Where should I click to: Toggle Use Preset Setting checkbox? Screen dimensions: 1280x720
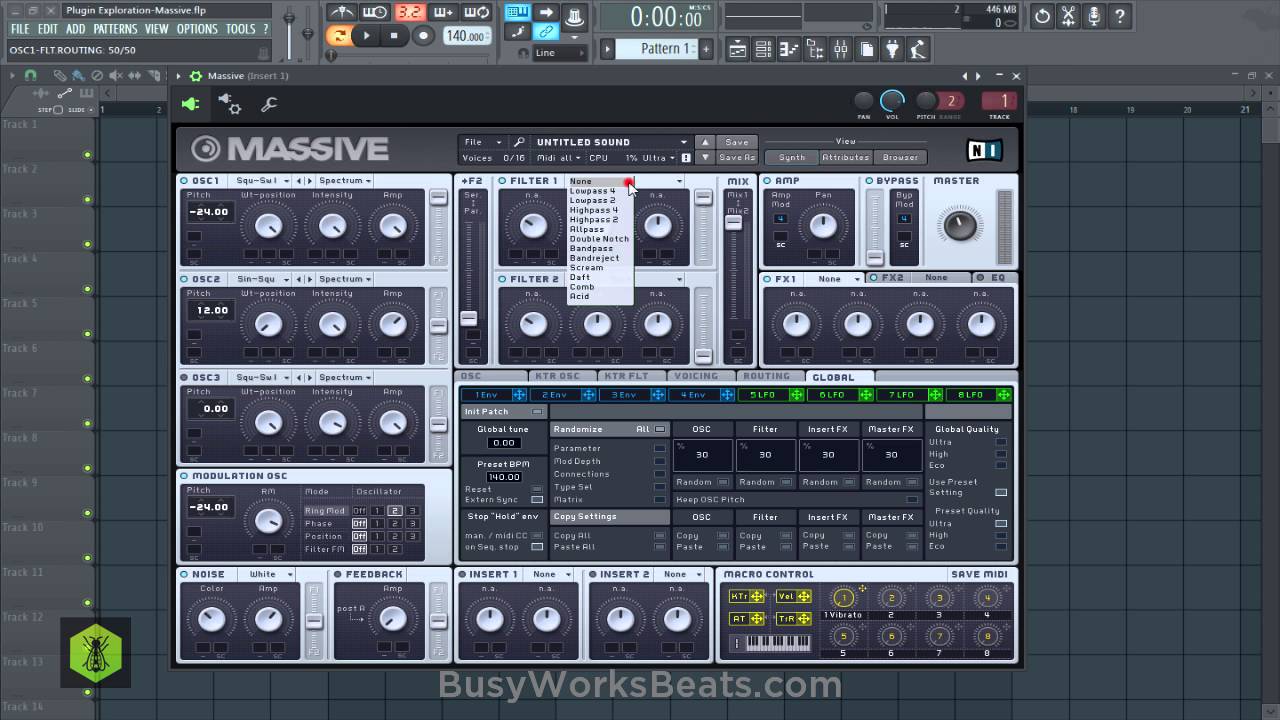point(1001,492)
